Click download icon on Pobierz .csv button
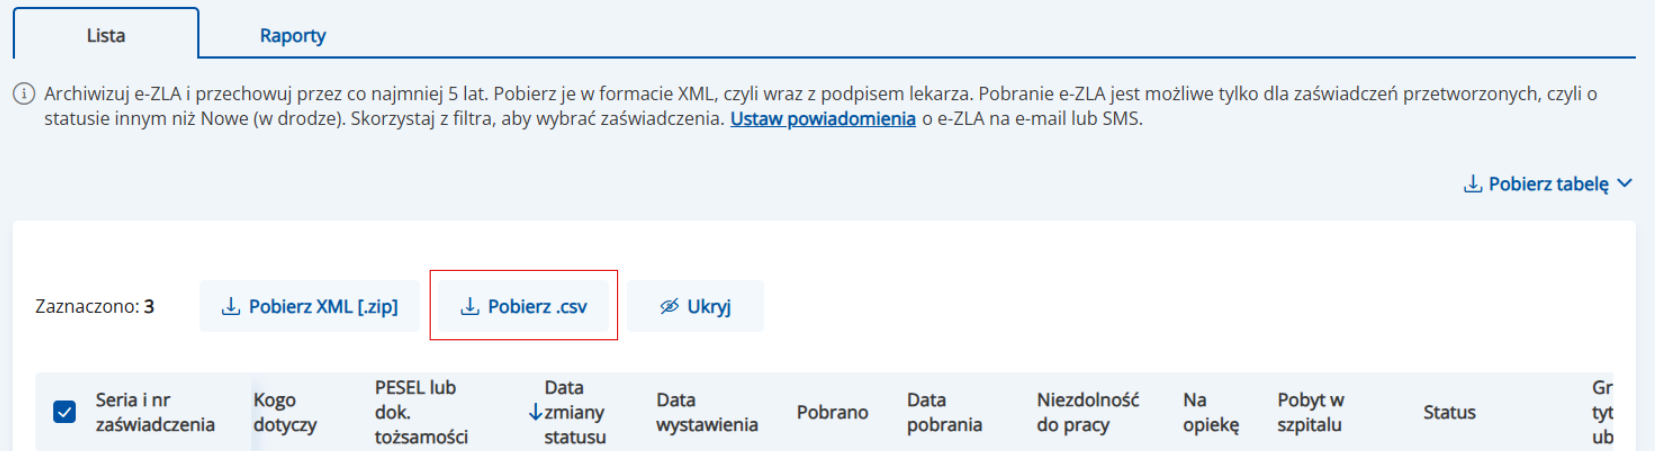This screenshot has width=1655, height=451. coord(470,306)
